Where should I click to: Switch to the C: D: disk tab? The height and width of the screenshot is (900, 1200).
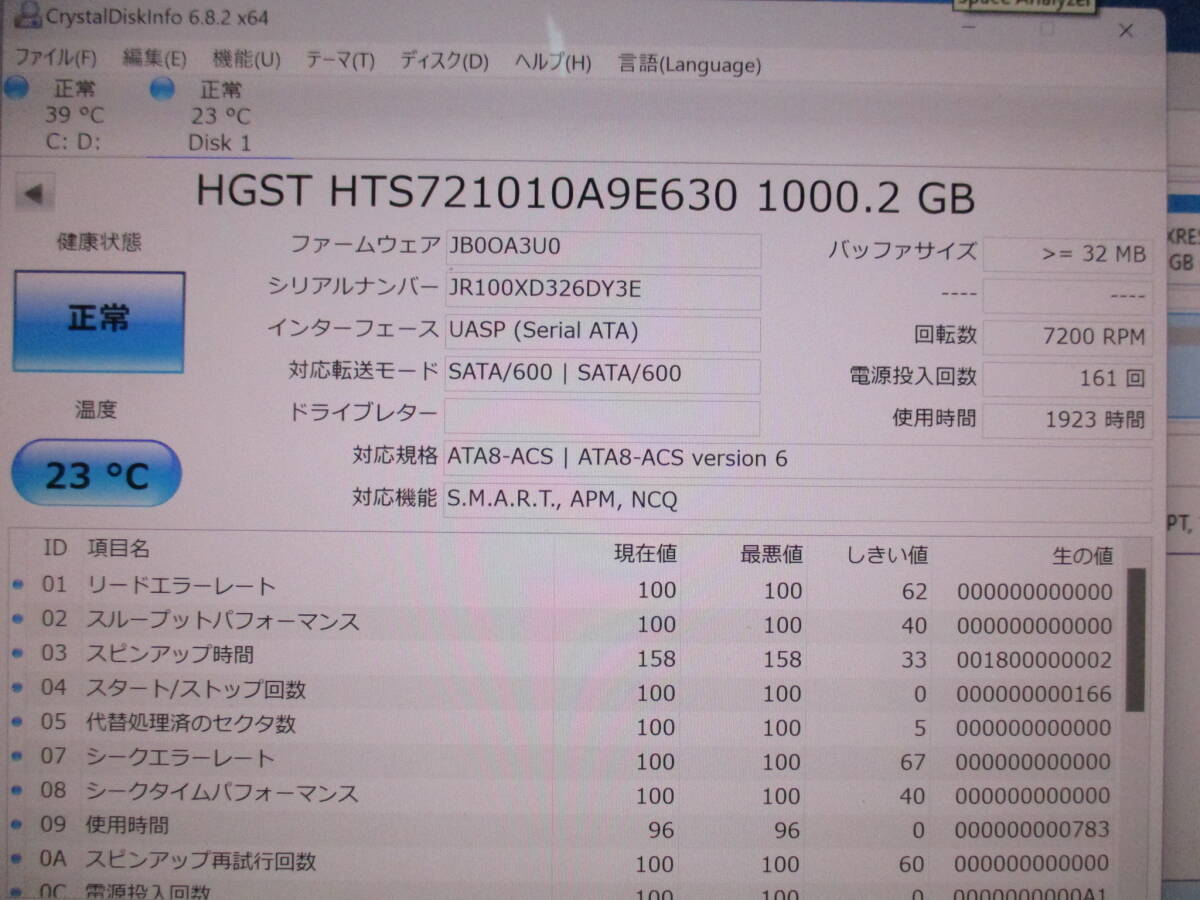click(x=73, y=115)
